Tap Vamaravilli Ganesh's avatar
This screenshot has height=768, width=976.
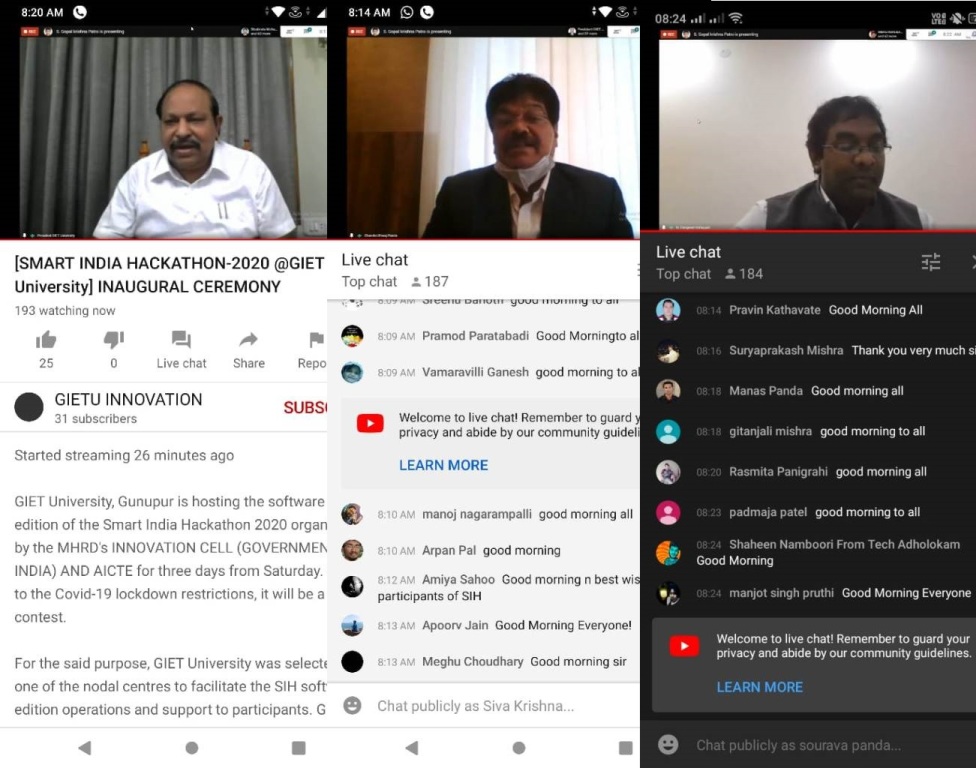point(352,372)
